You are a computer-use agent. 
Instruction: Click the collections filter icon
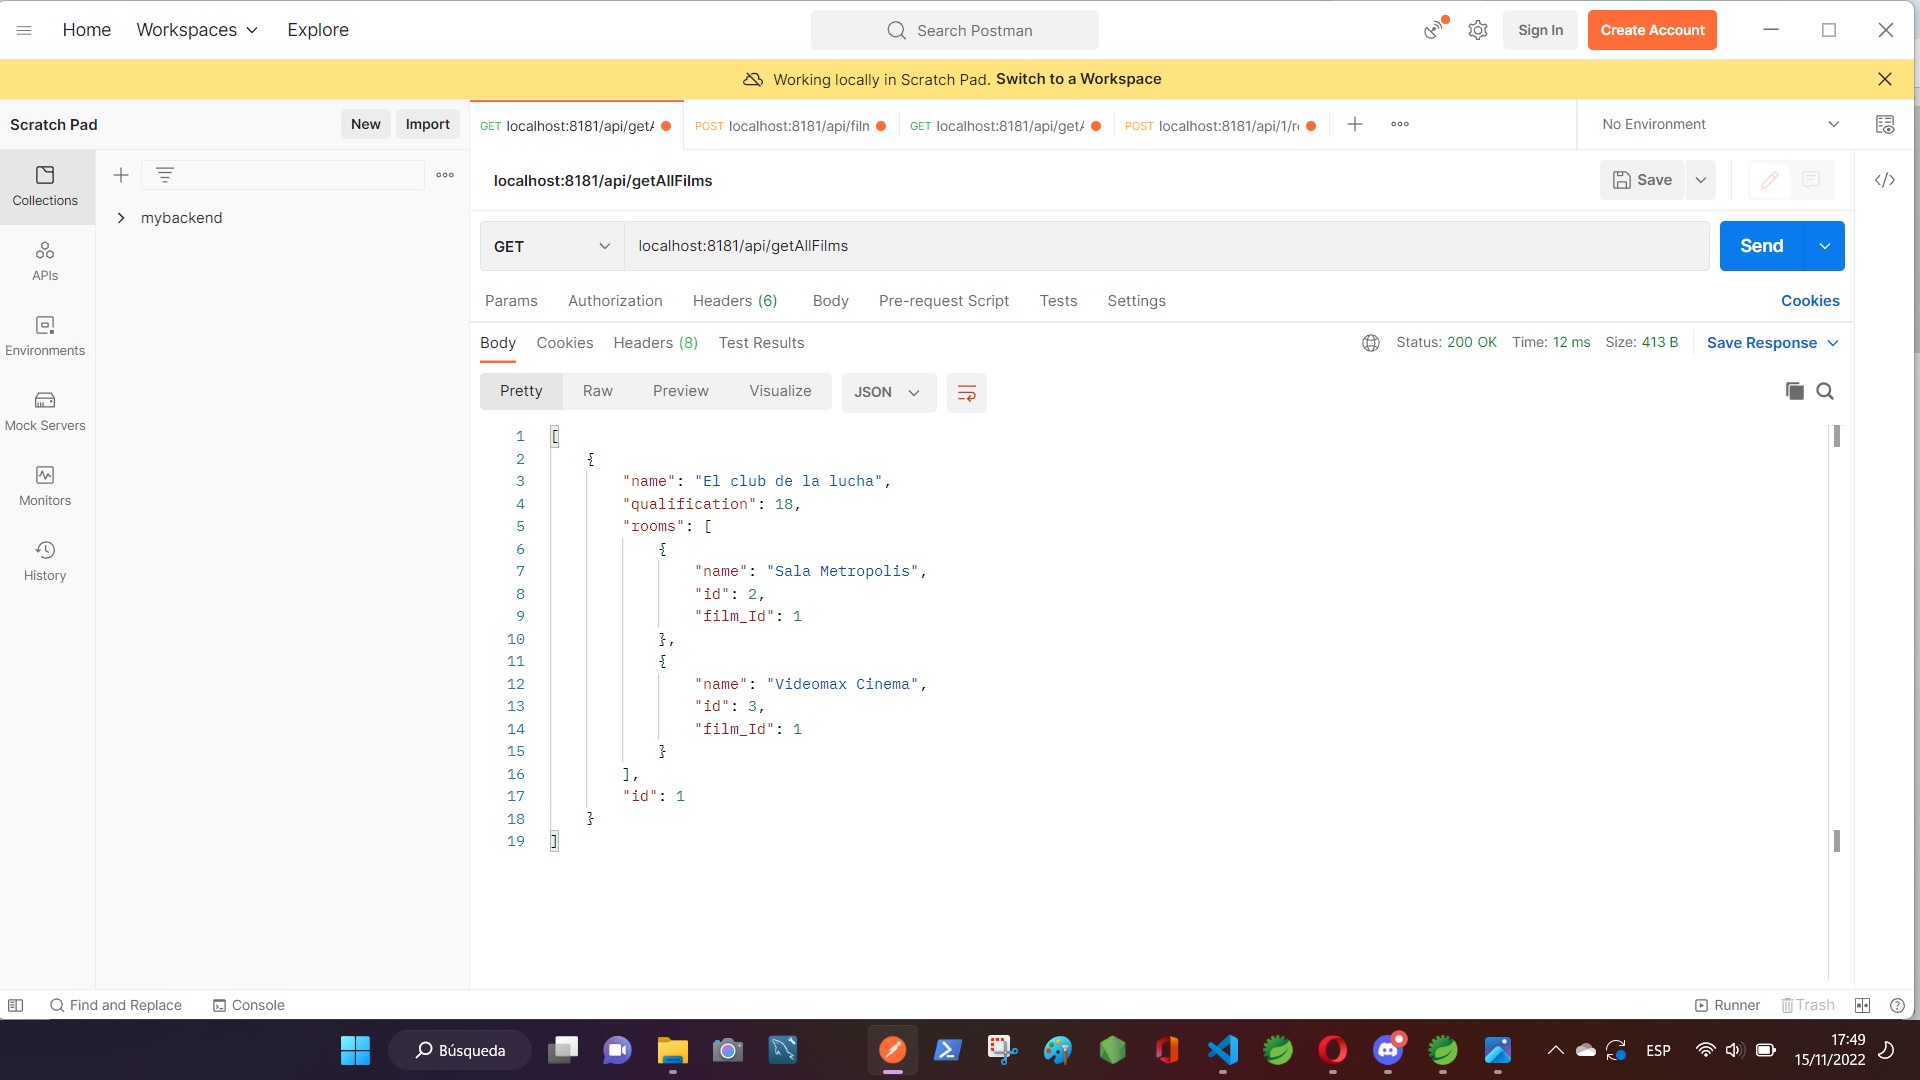coord(165,175)
